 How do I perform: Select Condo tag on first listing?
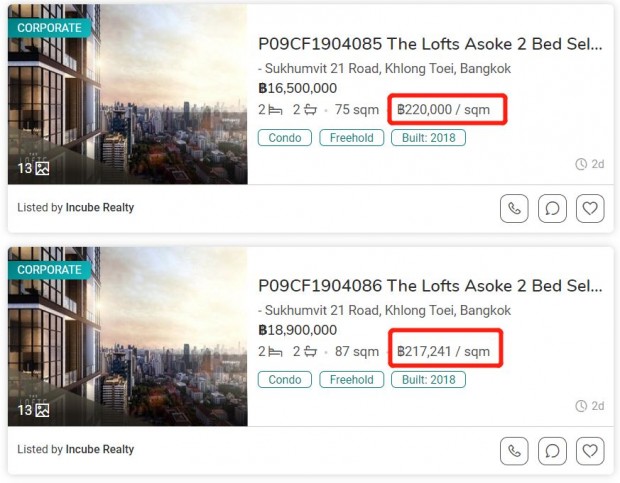pos(285,138)
